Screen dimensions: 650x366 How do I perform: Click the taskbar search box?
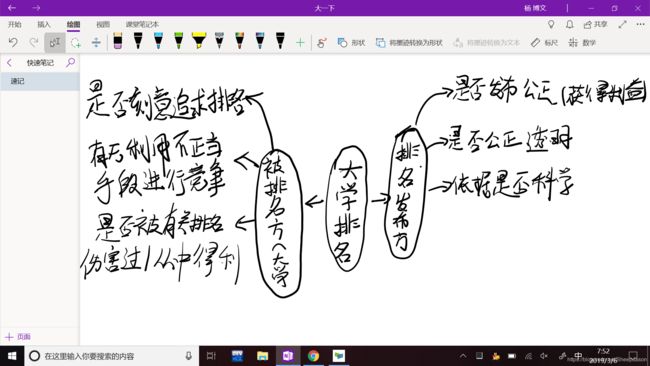pyautogui.click(x=112, y=356)
